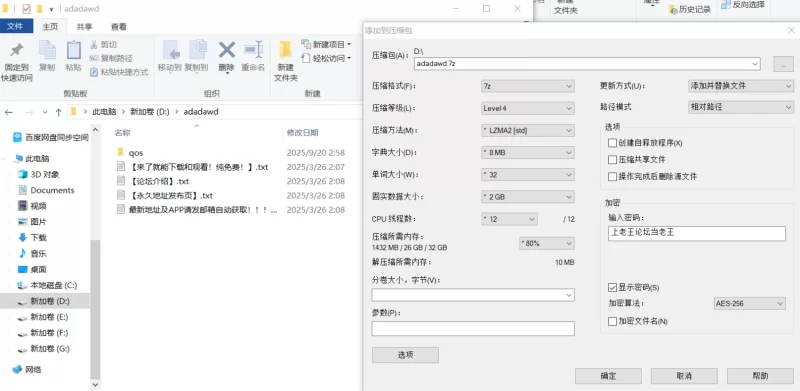Open 压缩等级 Level 4 dropdown
800x391 pixels.
pyautogui.click(x=528, y=108)
